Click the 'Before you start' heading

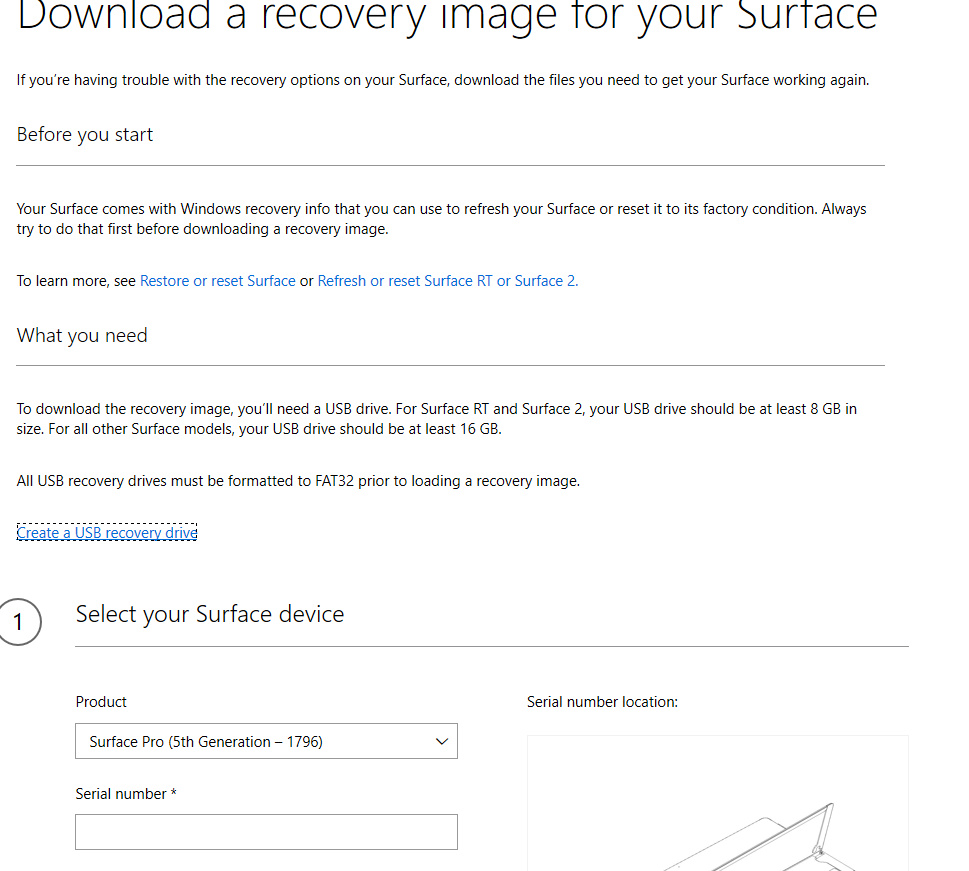point(85,135)
